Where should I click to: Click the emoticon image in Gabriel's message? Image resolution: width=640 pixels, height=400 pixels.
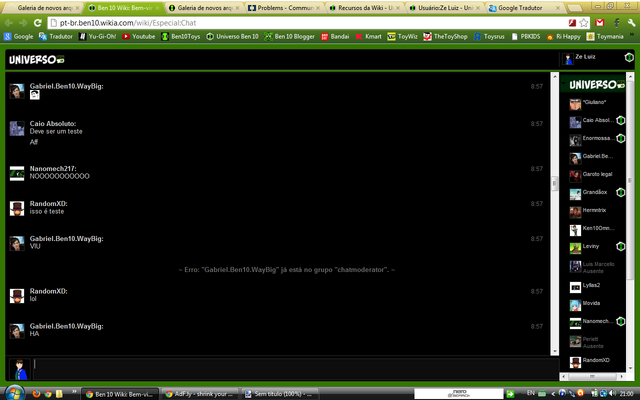(35, 95)
